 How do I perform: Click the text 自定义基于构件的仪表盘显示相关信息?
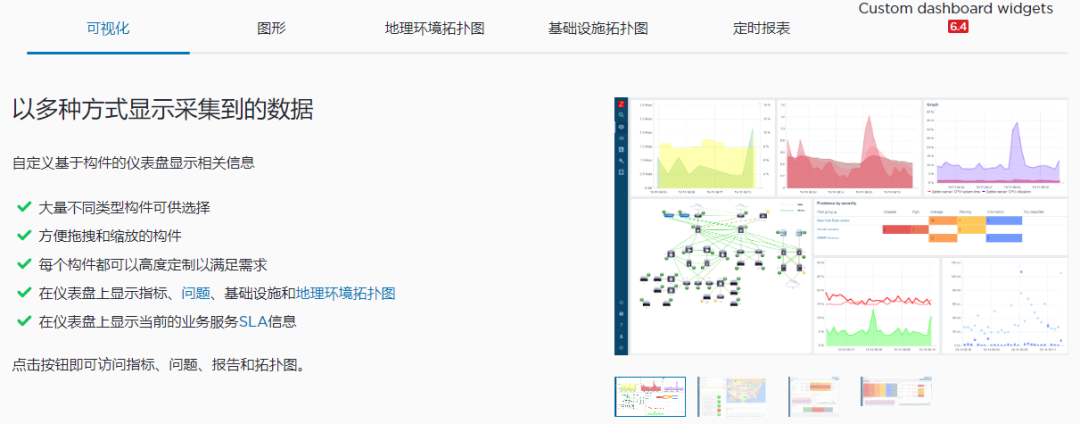tap(134, 164)
